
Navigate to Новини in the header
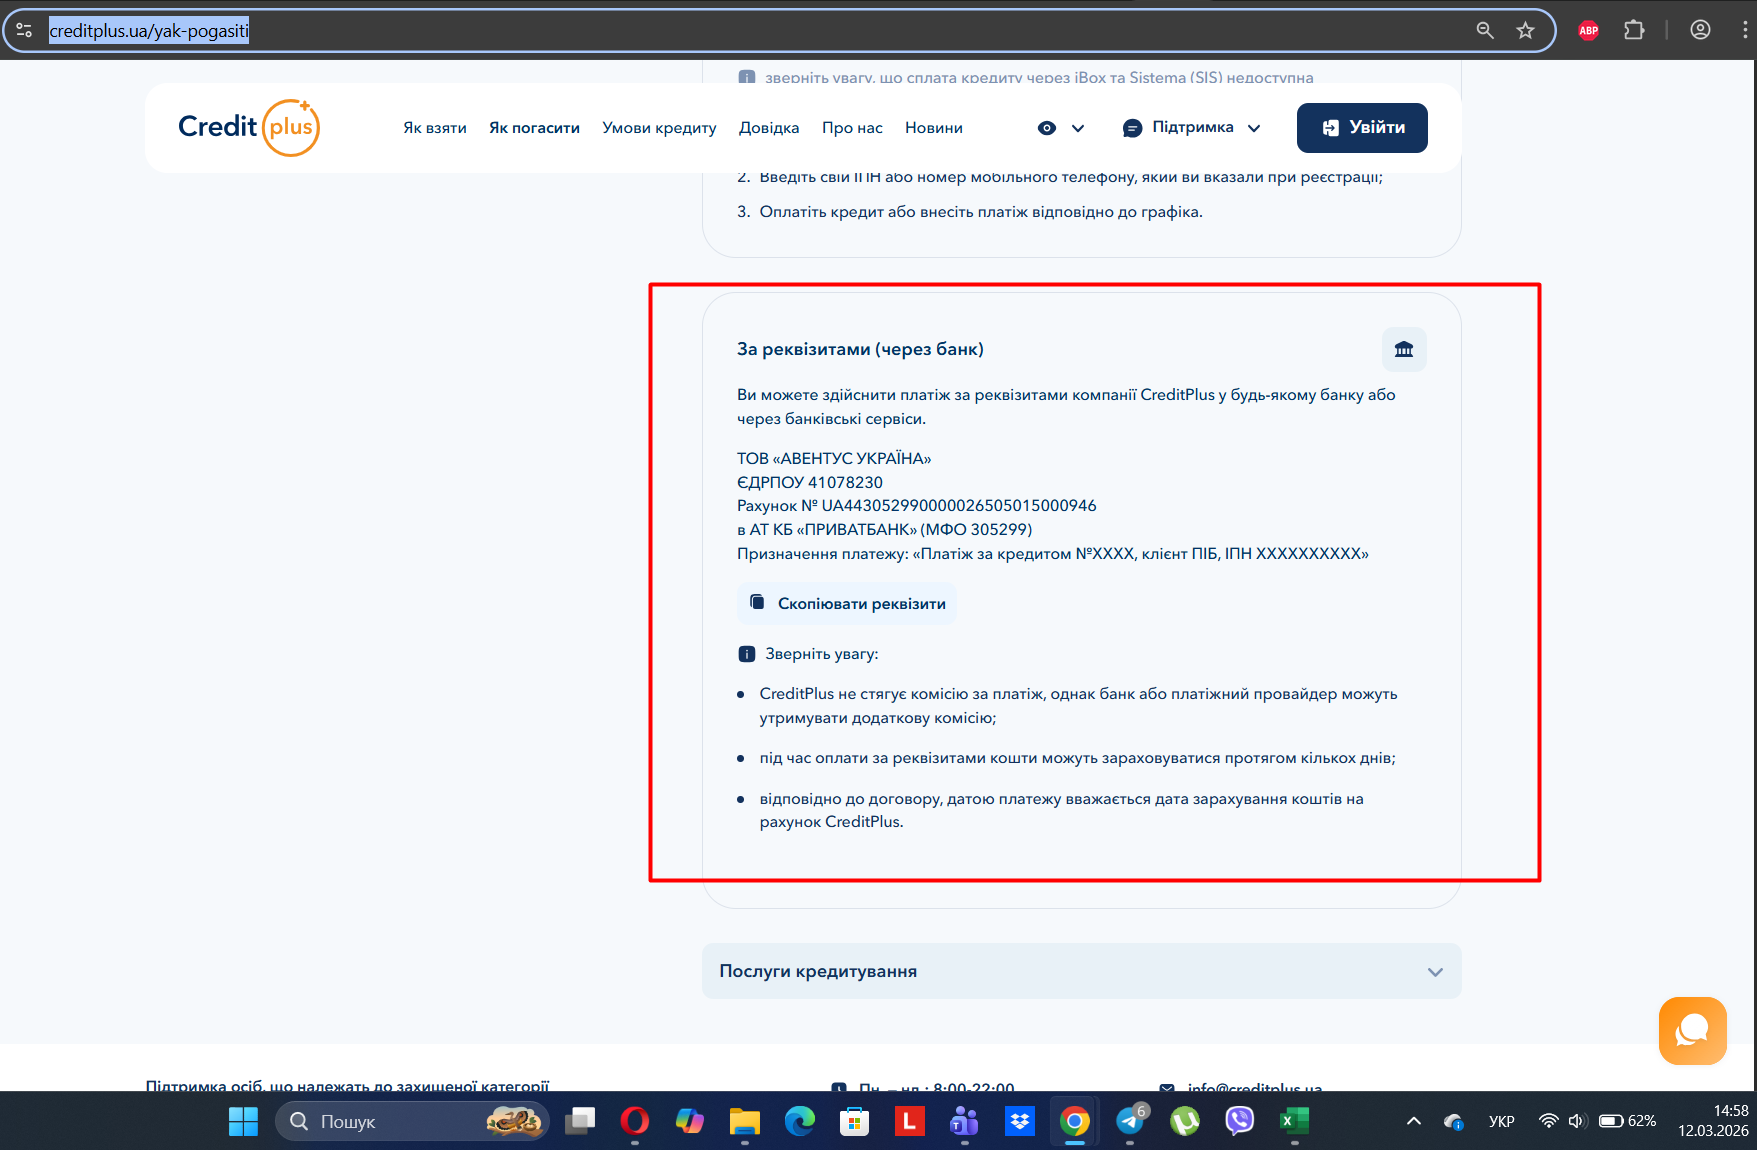click(x=934, y=128)
